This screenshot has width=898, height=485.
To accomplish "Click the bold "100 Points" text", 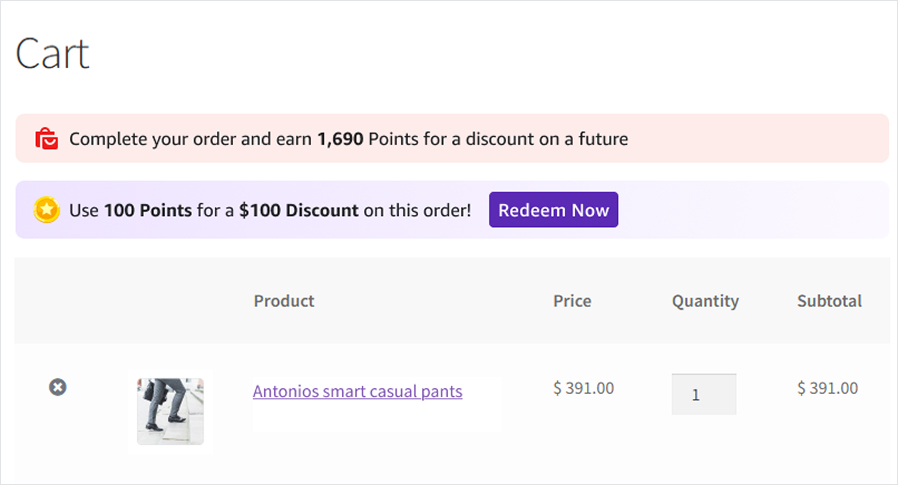I will tap(148, 211).
